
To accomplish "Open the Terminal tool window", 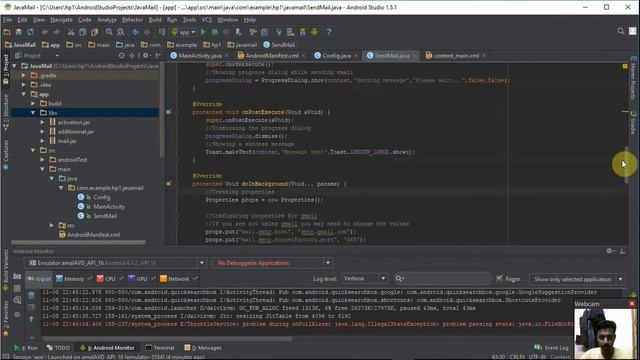I will (x=160, y=348).
